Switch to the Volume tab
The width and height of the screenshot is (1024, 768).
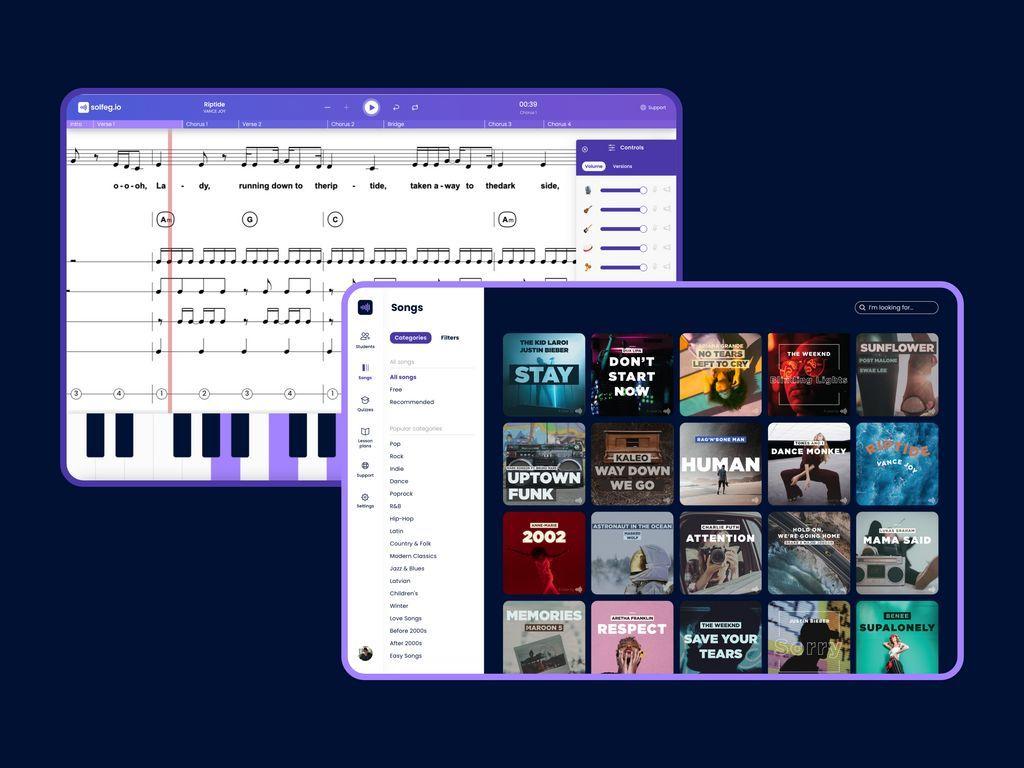click(594, 167)
